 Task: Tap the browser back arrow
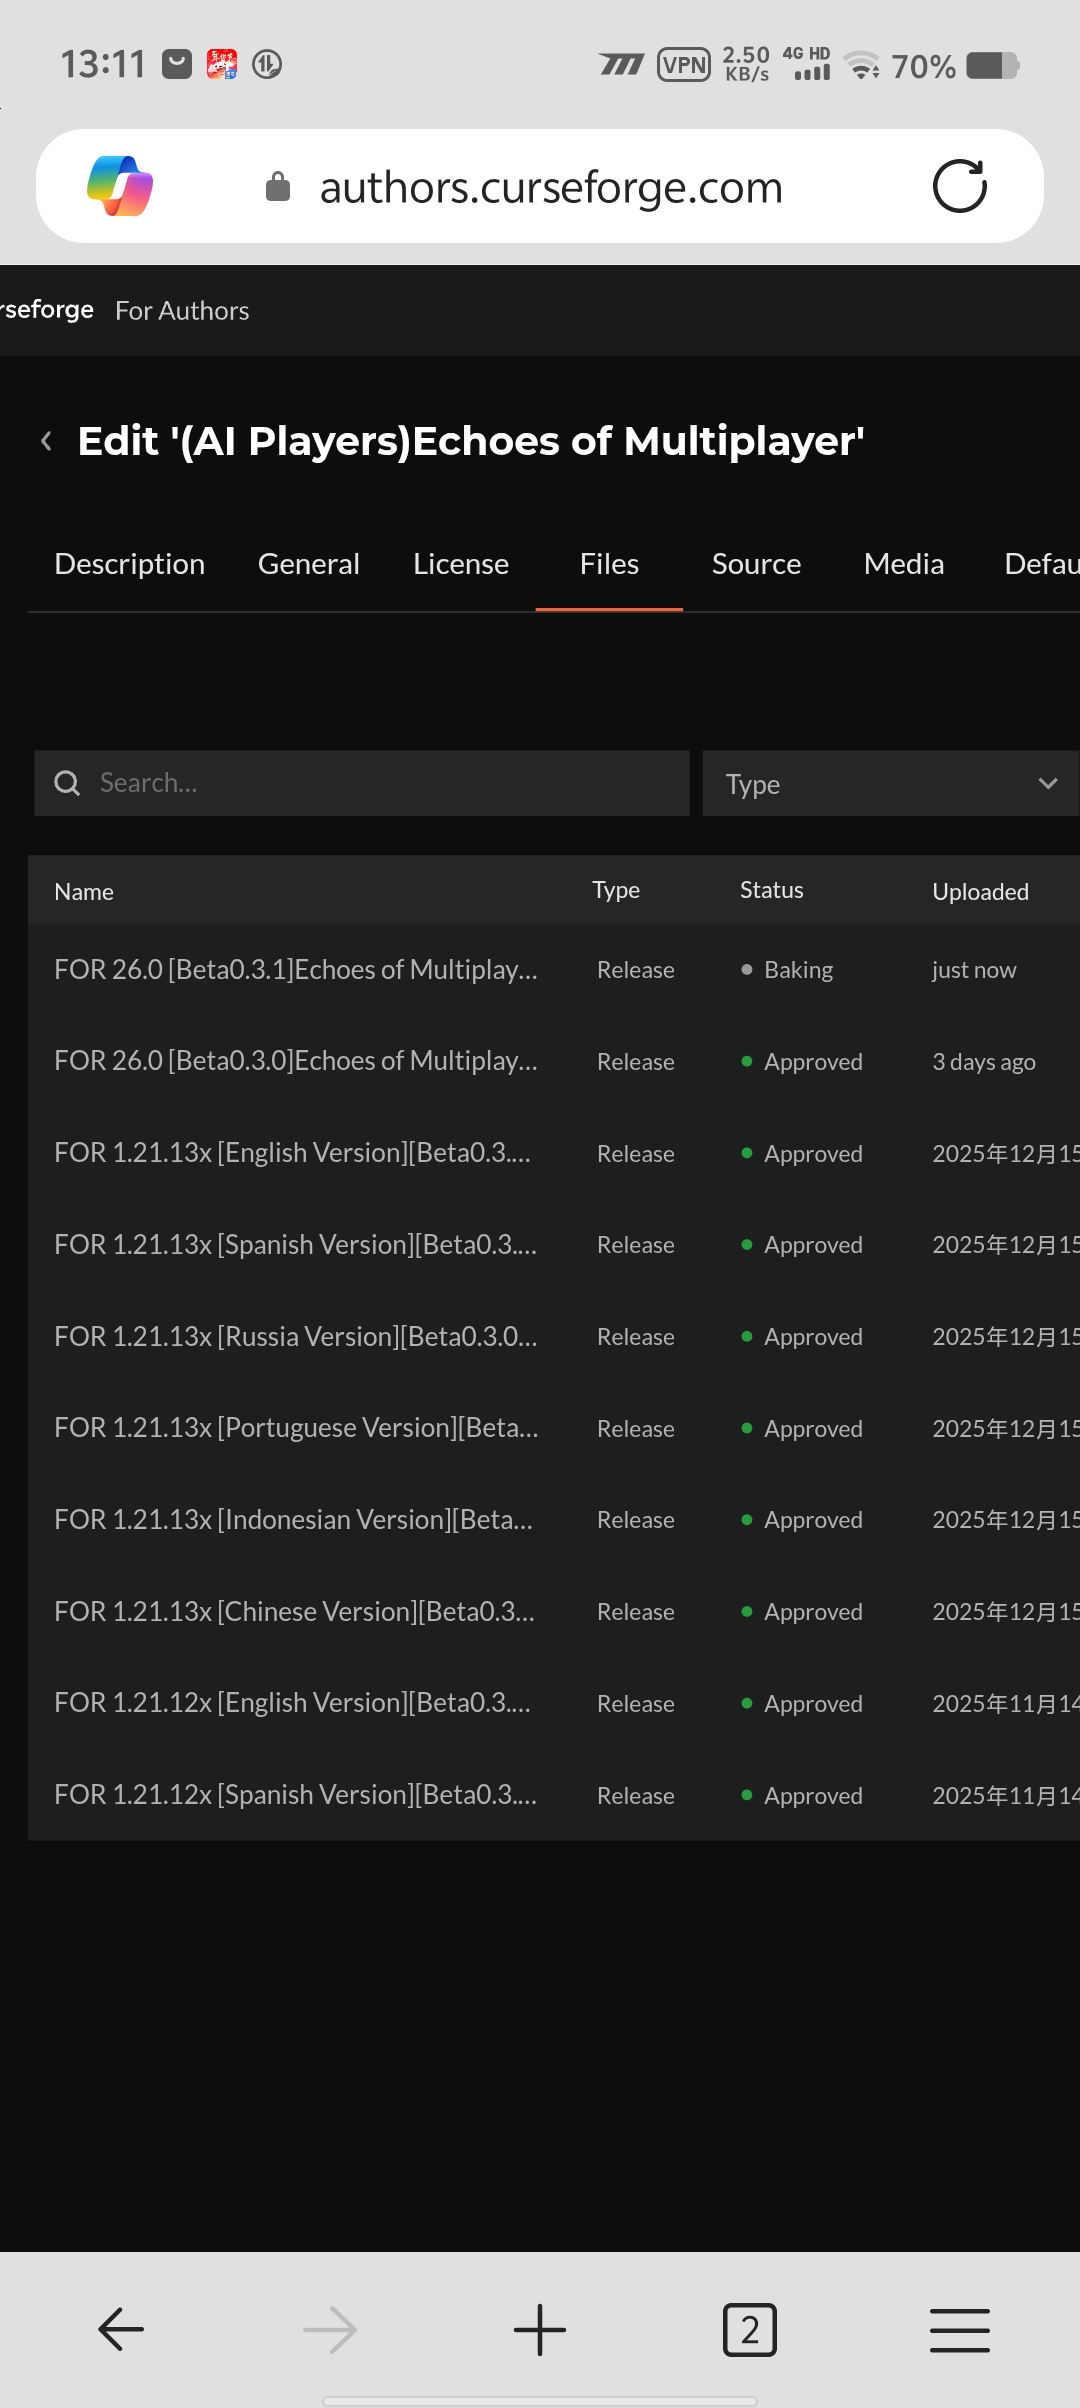coord(121,2329)
